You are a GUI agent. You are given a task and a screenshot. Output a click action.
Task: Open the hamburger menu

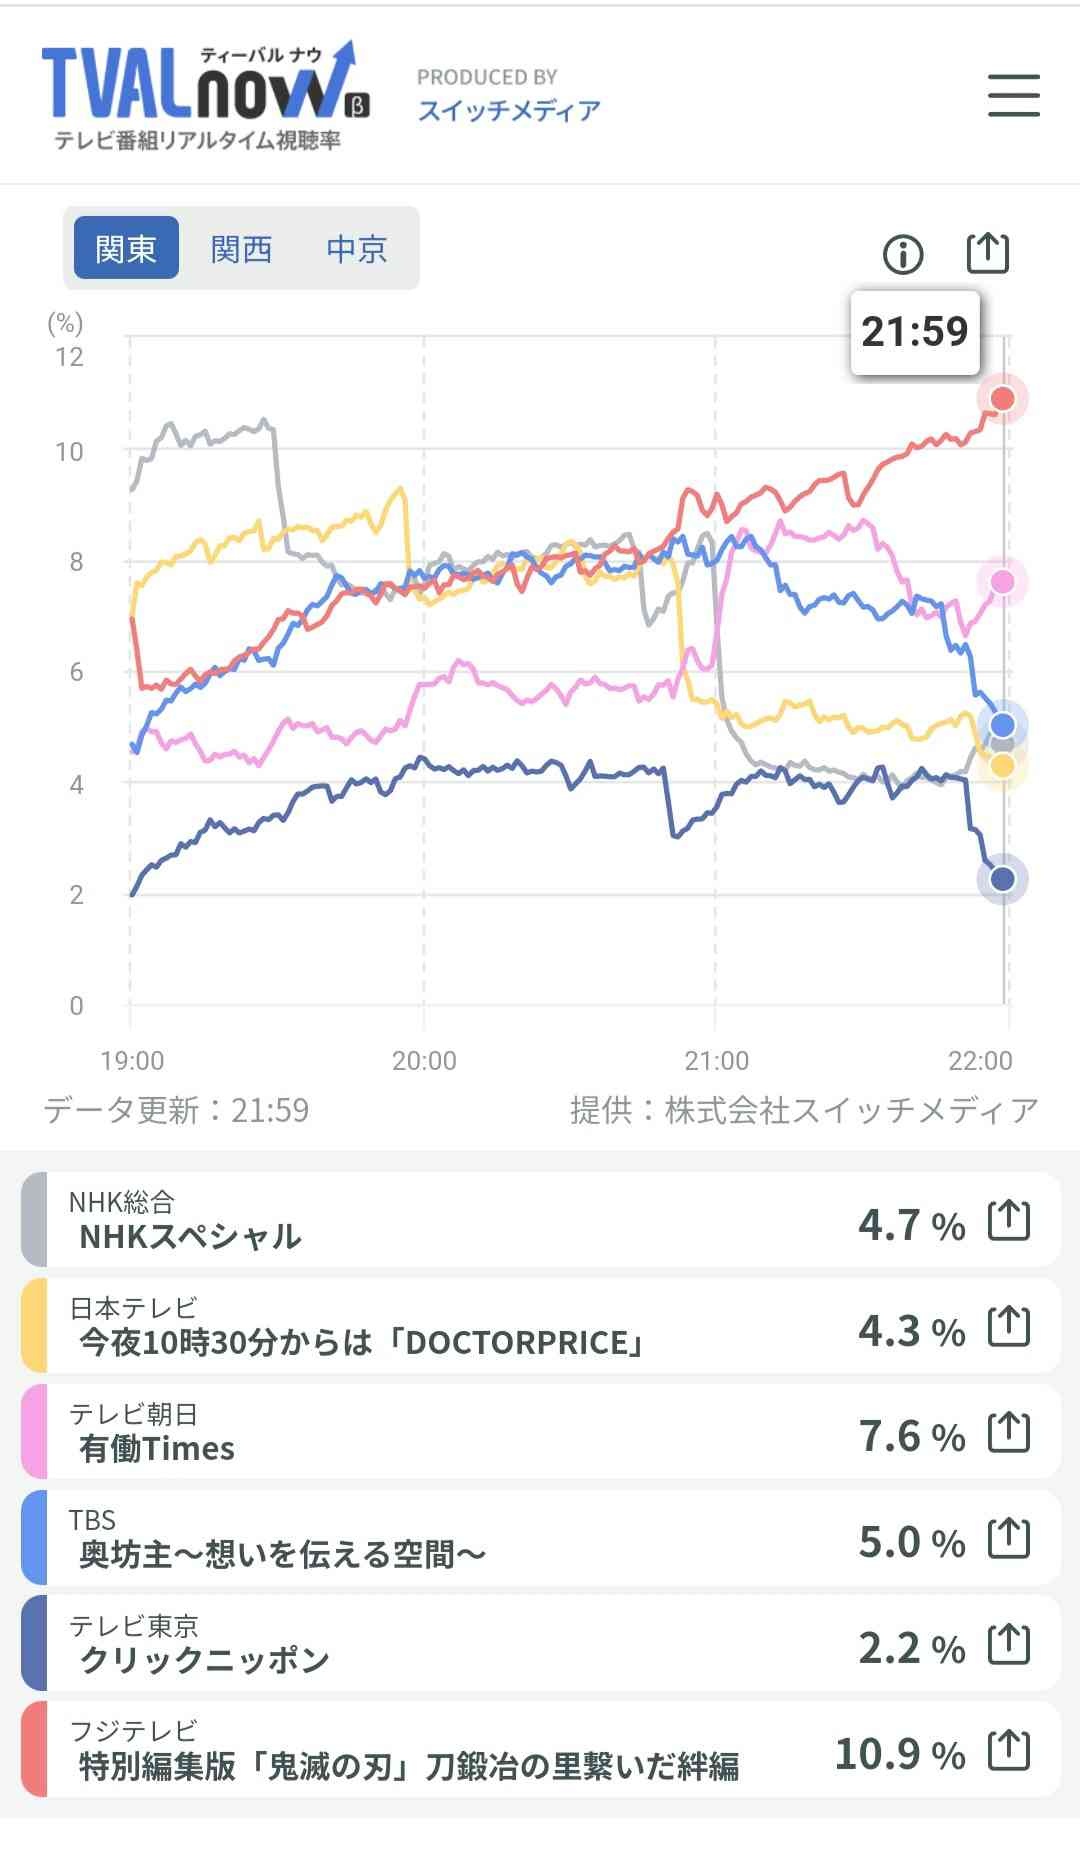pyautogui.click(x=1013, y=95)
